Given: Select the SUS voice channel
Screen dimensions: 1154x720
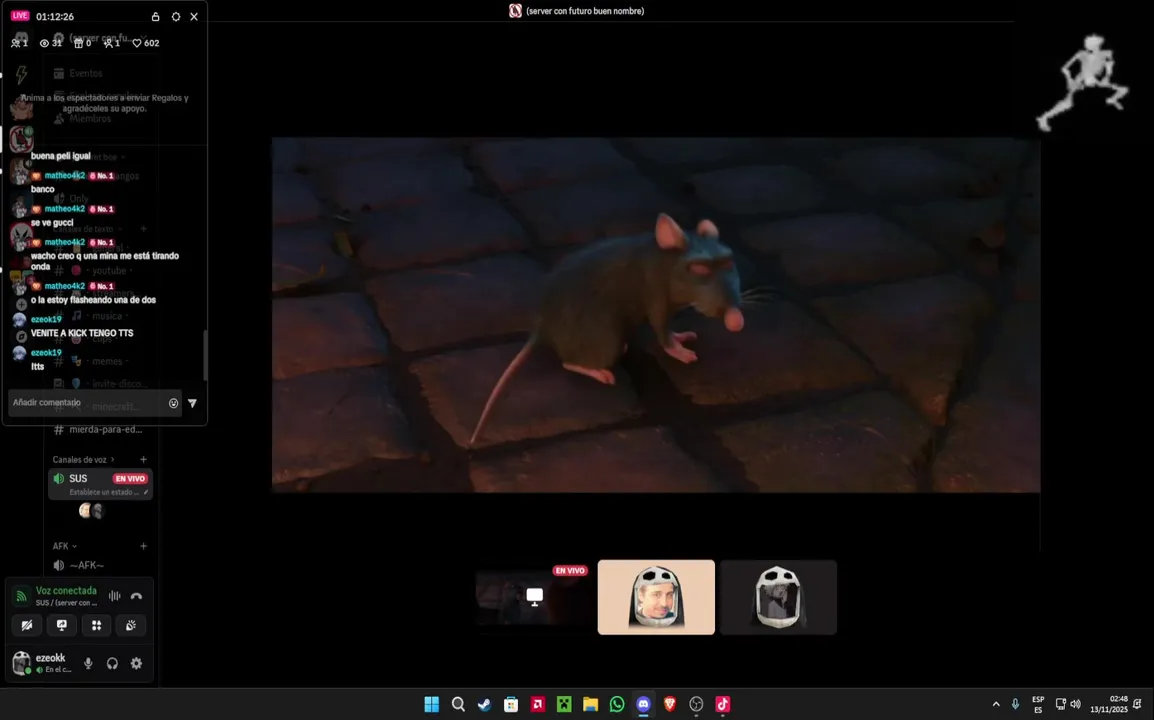Looking at the screenshot, I should (100, 484).
